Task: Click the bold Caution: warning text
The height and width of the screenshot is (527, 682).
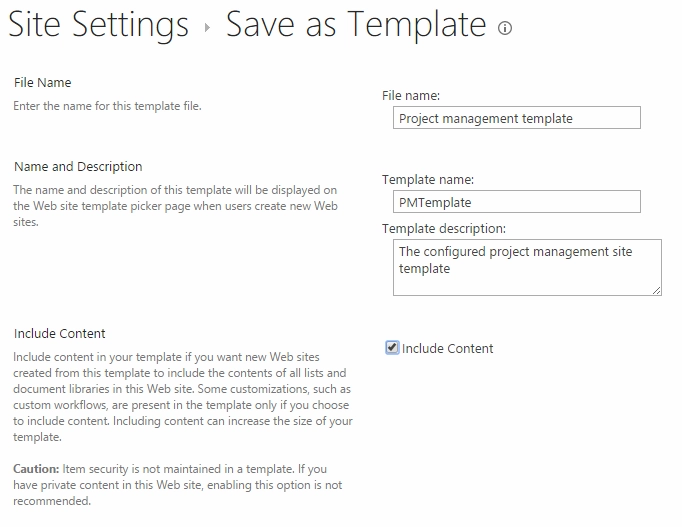Action: coord(36,469)
